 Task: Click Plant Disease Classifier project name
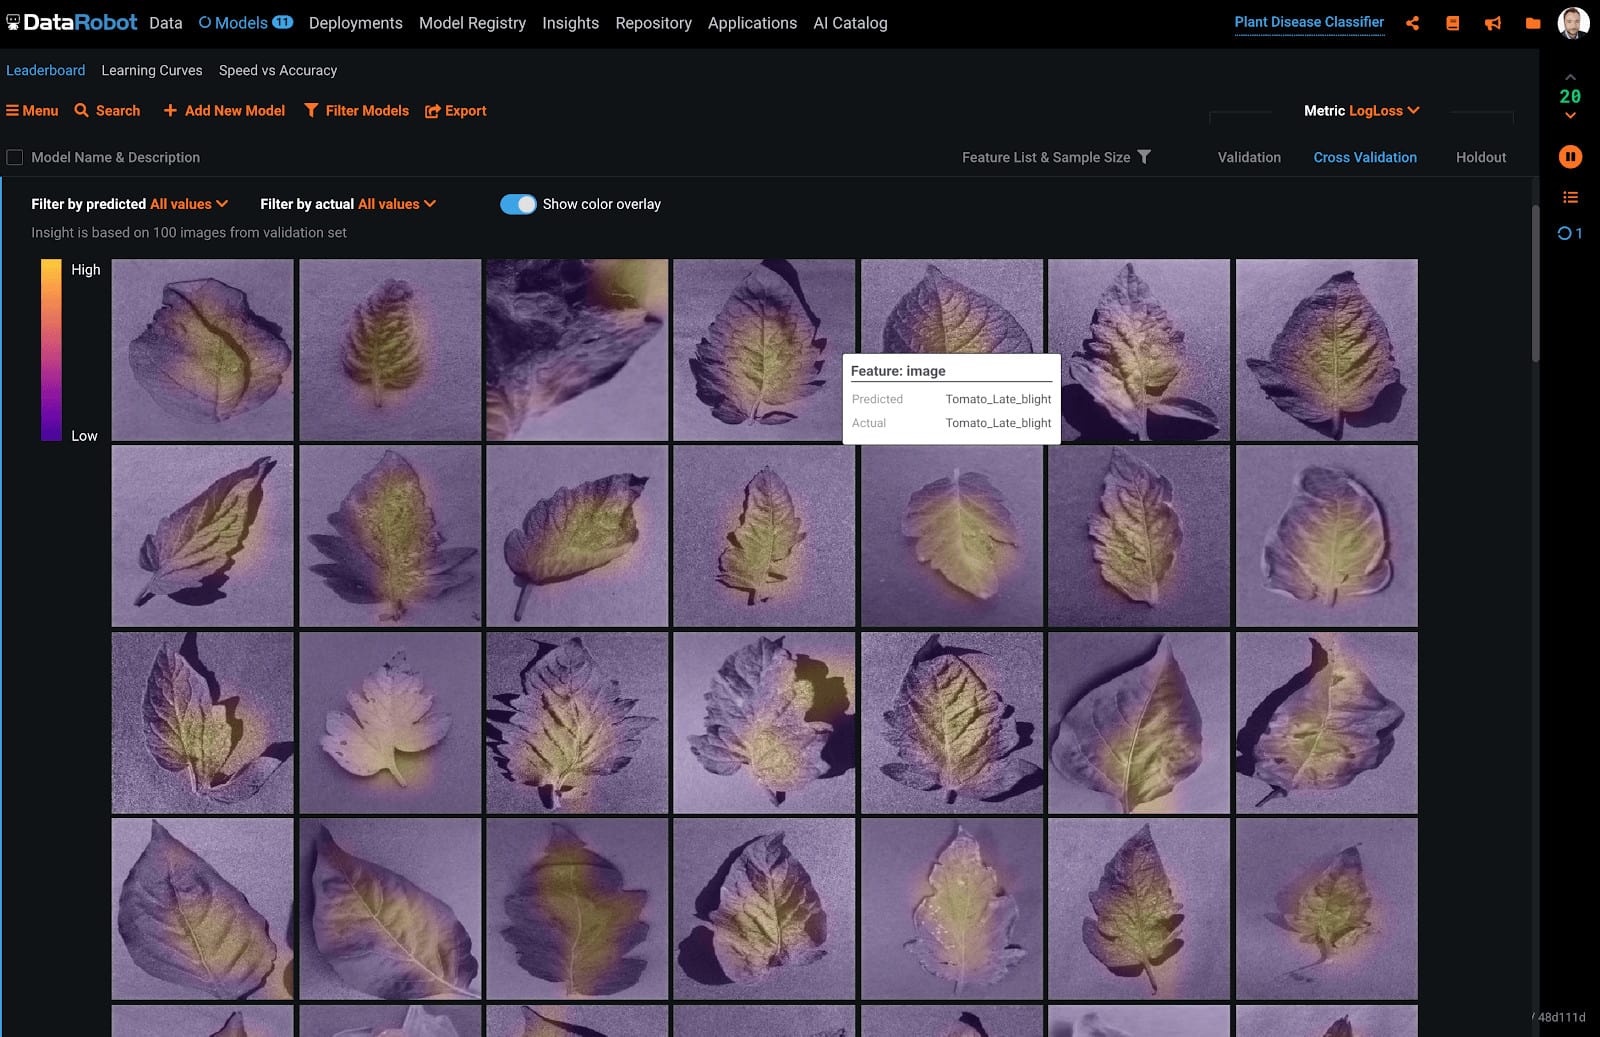1309,22
